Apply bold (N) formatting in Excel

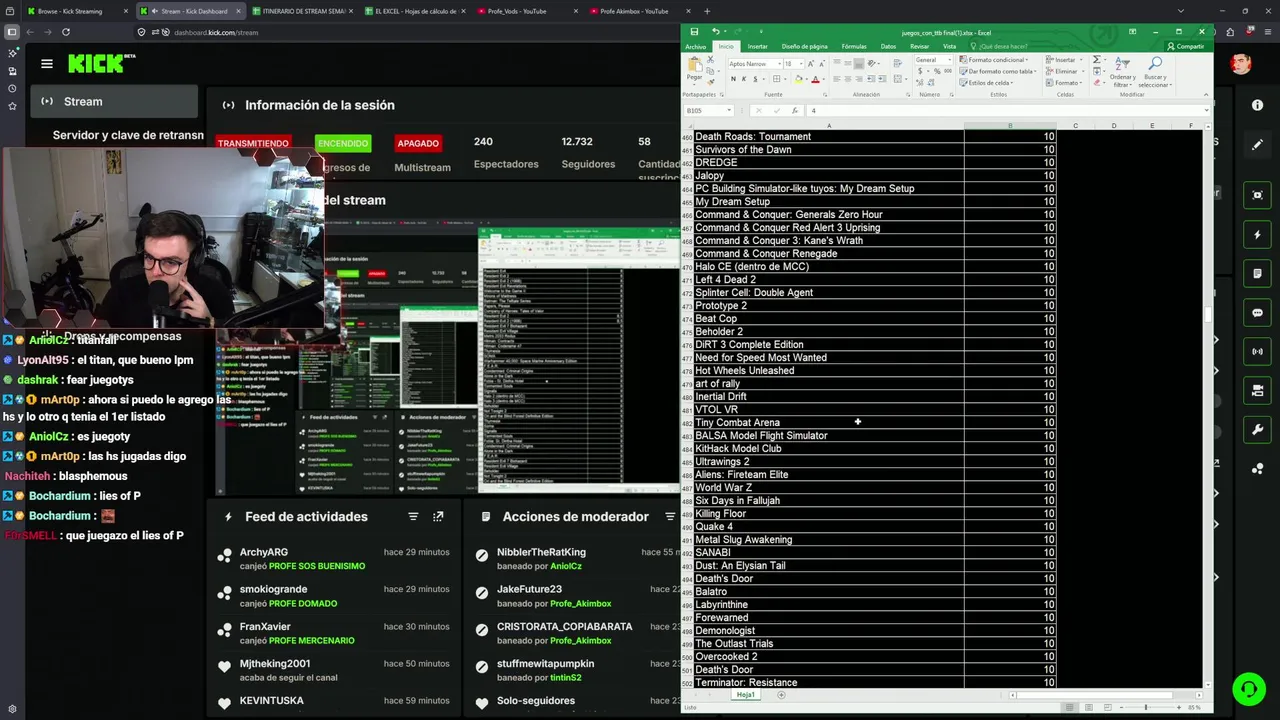pyautogui.click(x=733, y=79)
